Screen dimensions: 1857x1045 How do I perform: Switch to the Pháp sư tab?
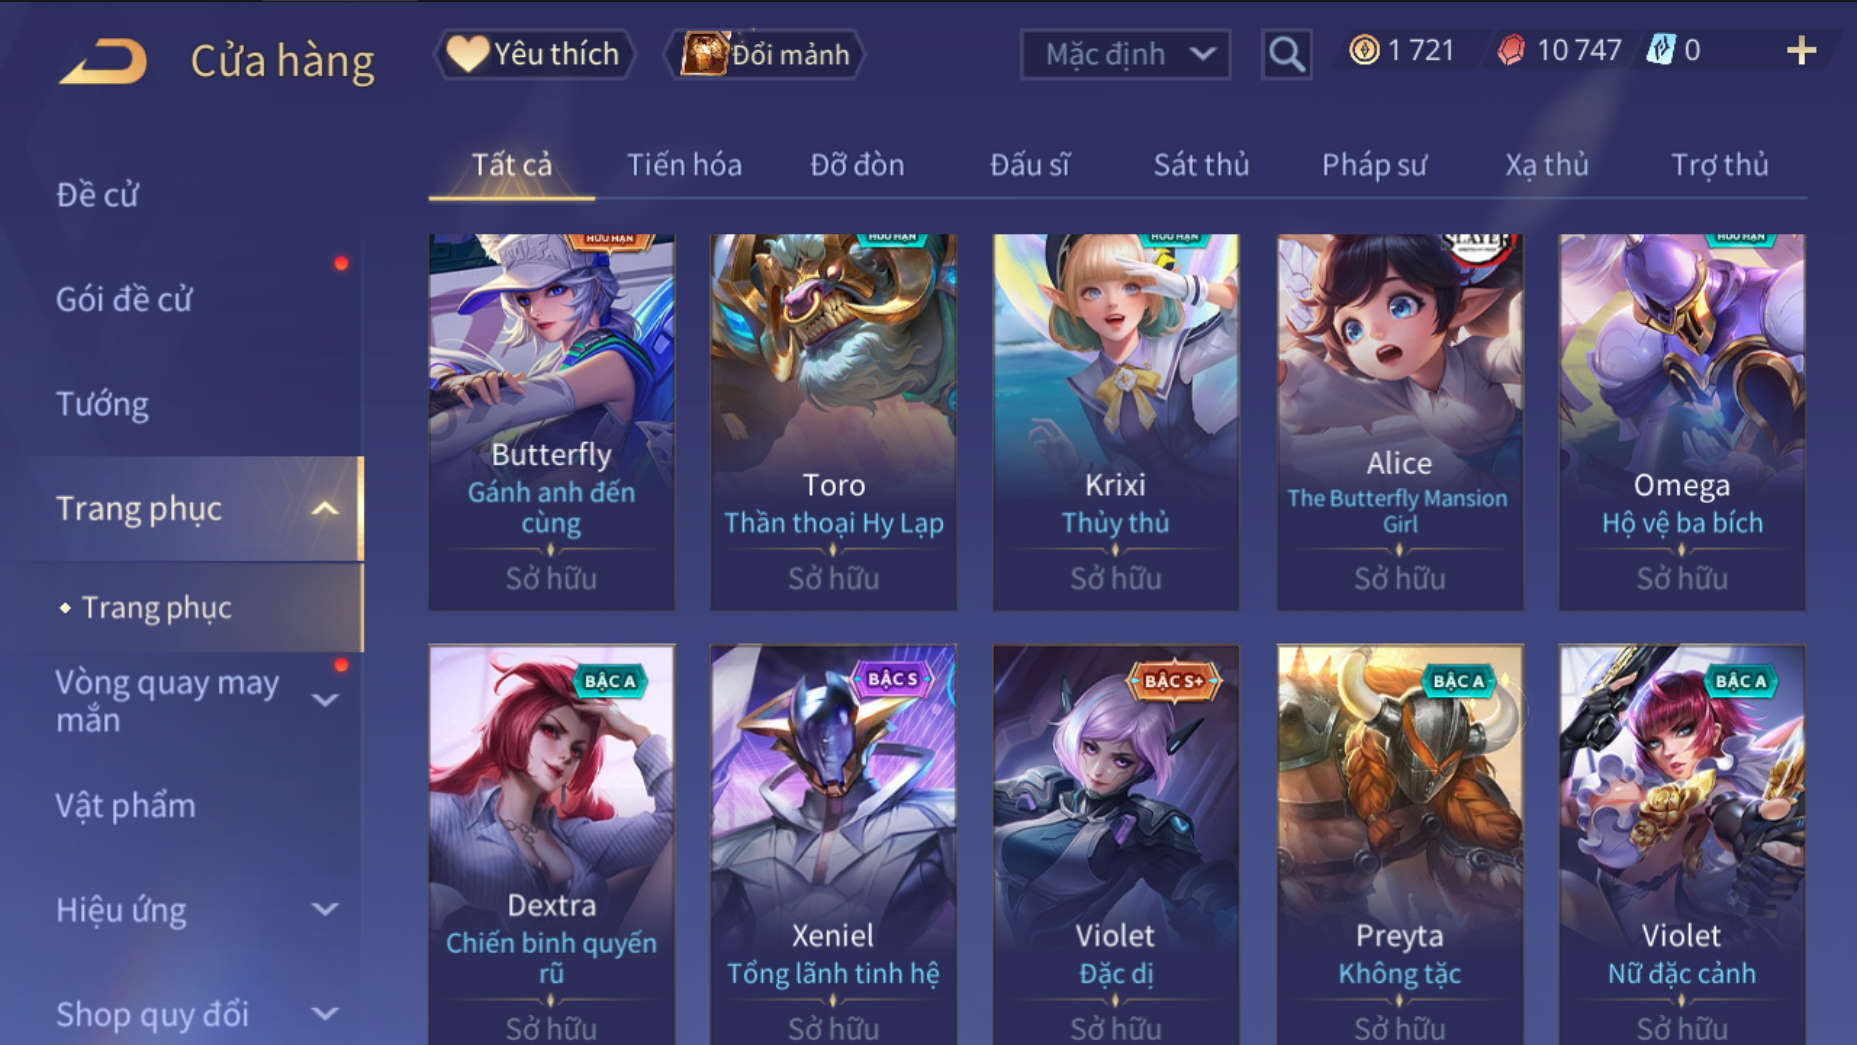coord(1374,165)
